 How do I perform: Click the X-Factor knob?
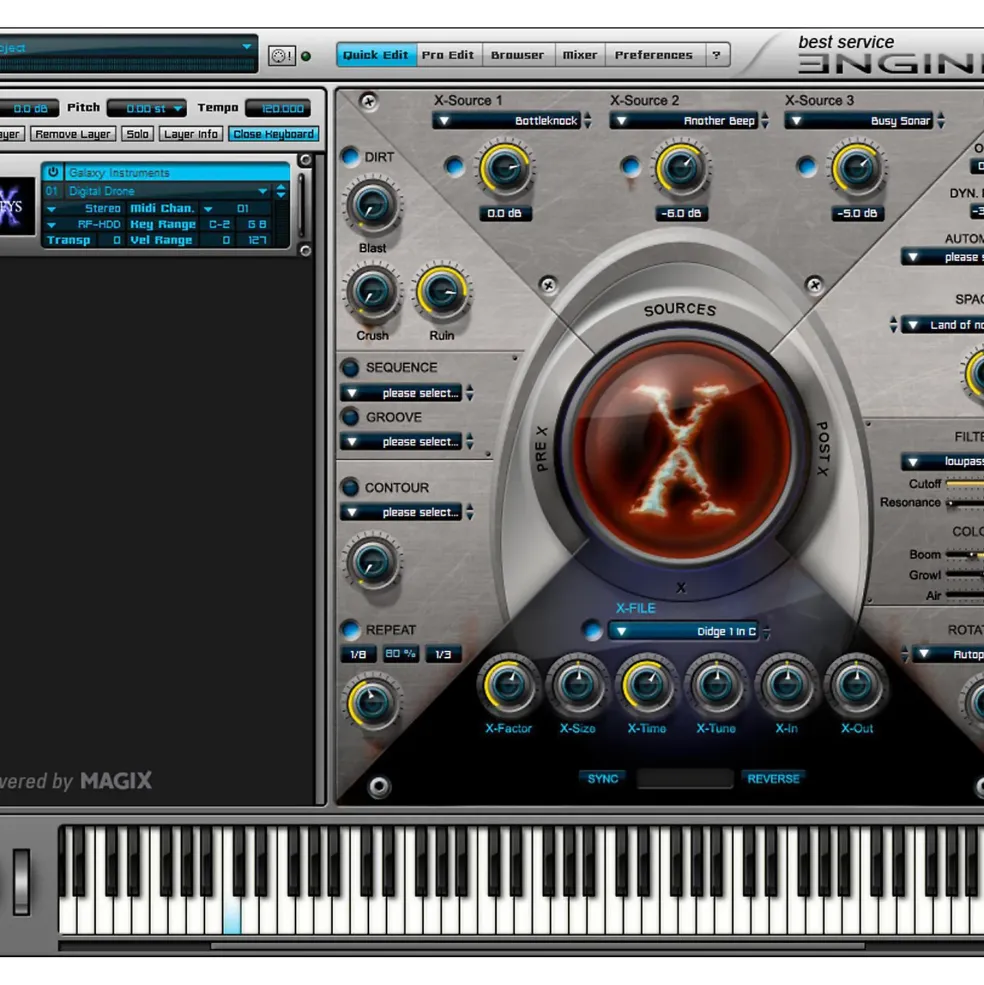tap(508, 685)
